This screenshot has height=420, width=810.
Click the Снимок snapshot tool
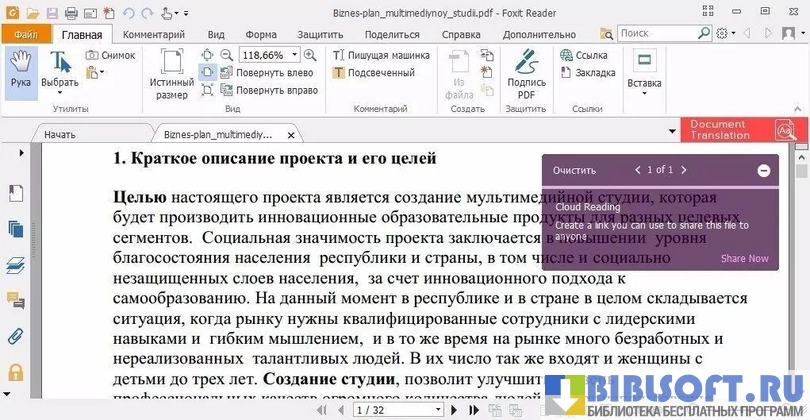coord(110,55)
